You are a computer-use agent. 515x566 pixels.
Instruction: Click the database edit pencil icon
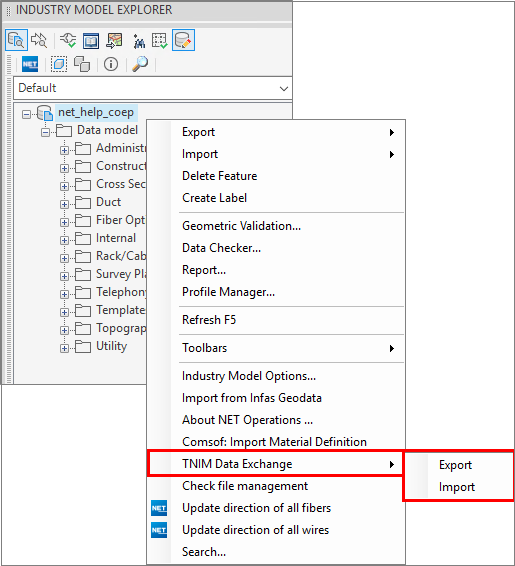[183, 40]
